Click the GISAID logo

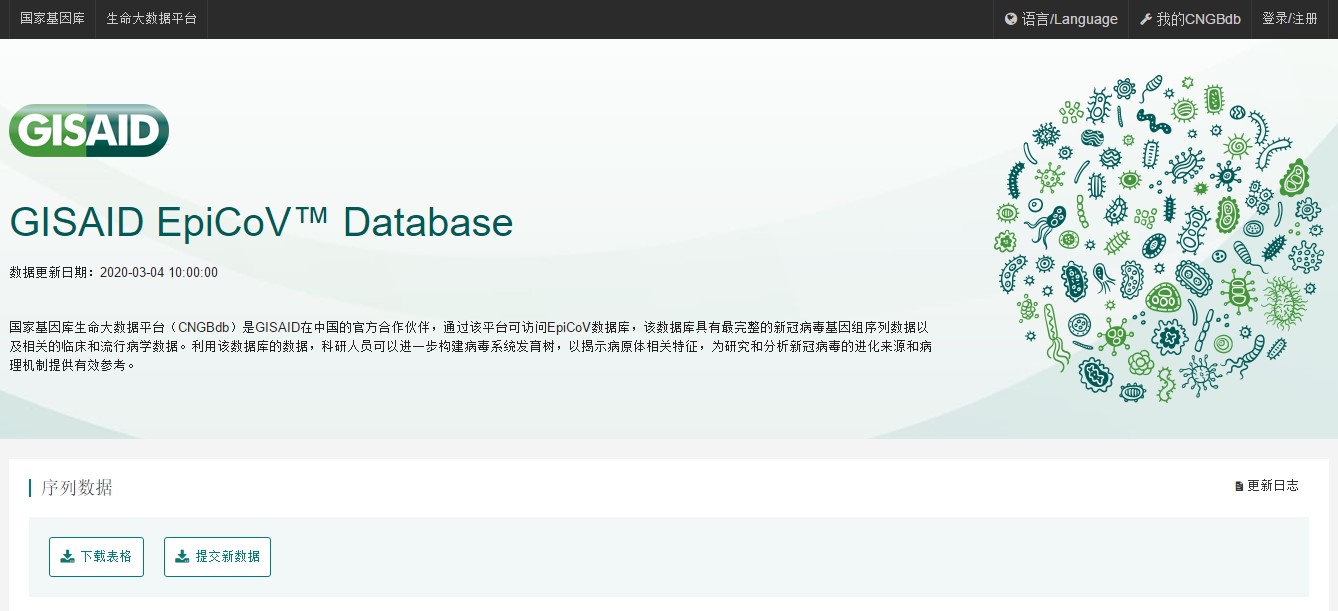click(88, 129)
